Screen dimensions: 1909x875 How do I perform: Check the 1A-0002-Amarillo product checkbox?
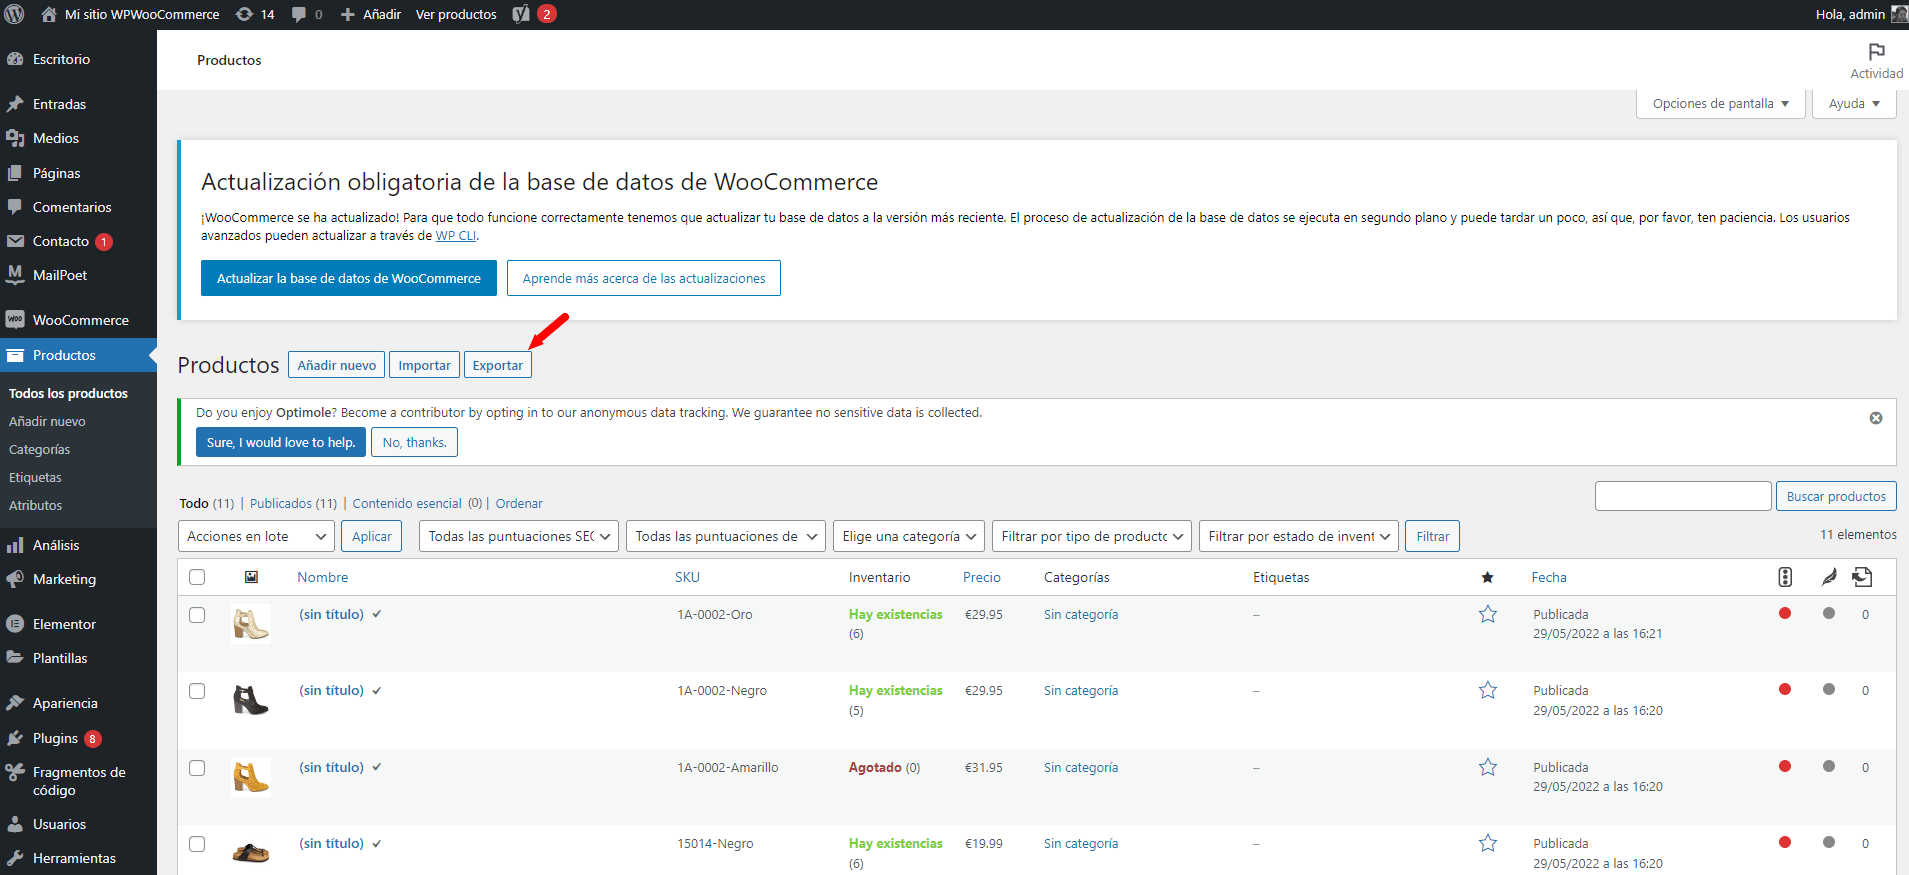[197, 768]
